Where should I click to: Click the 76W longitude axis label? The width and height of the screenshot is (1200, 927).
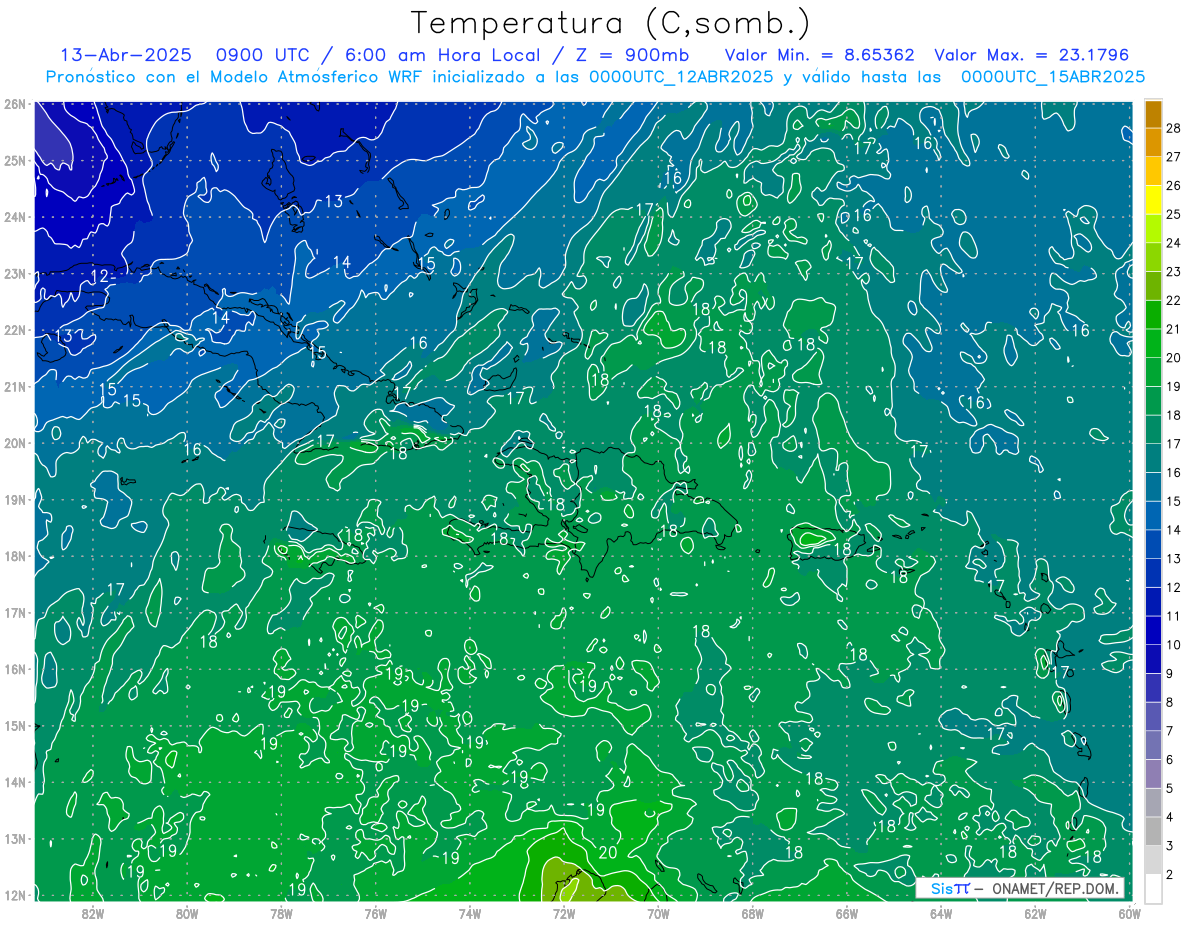pyautogui.click(x=375, y=912)
